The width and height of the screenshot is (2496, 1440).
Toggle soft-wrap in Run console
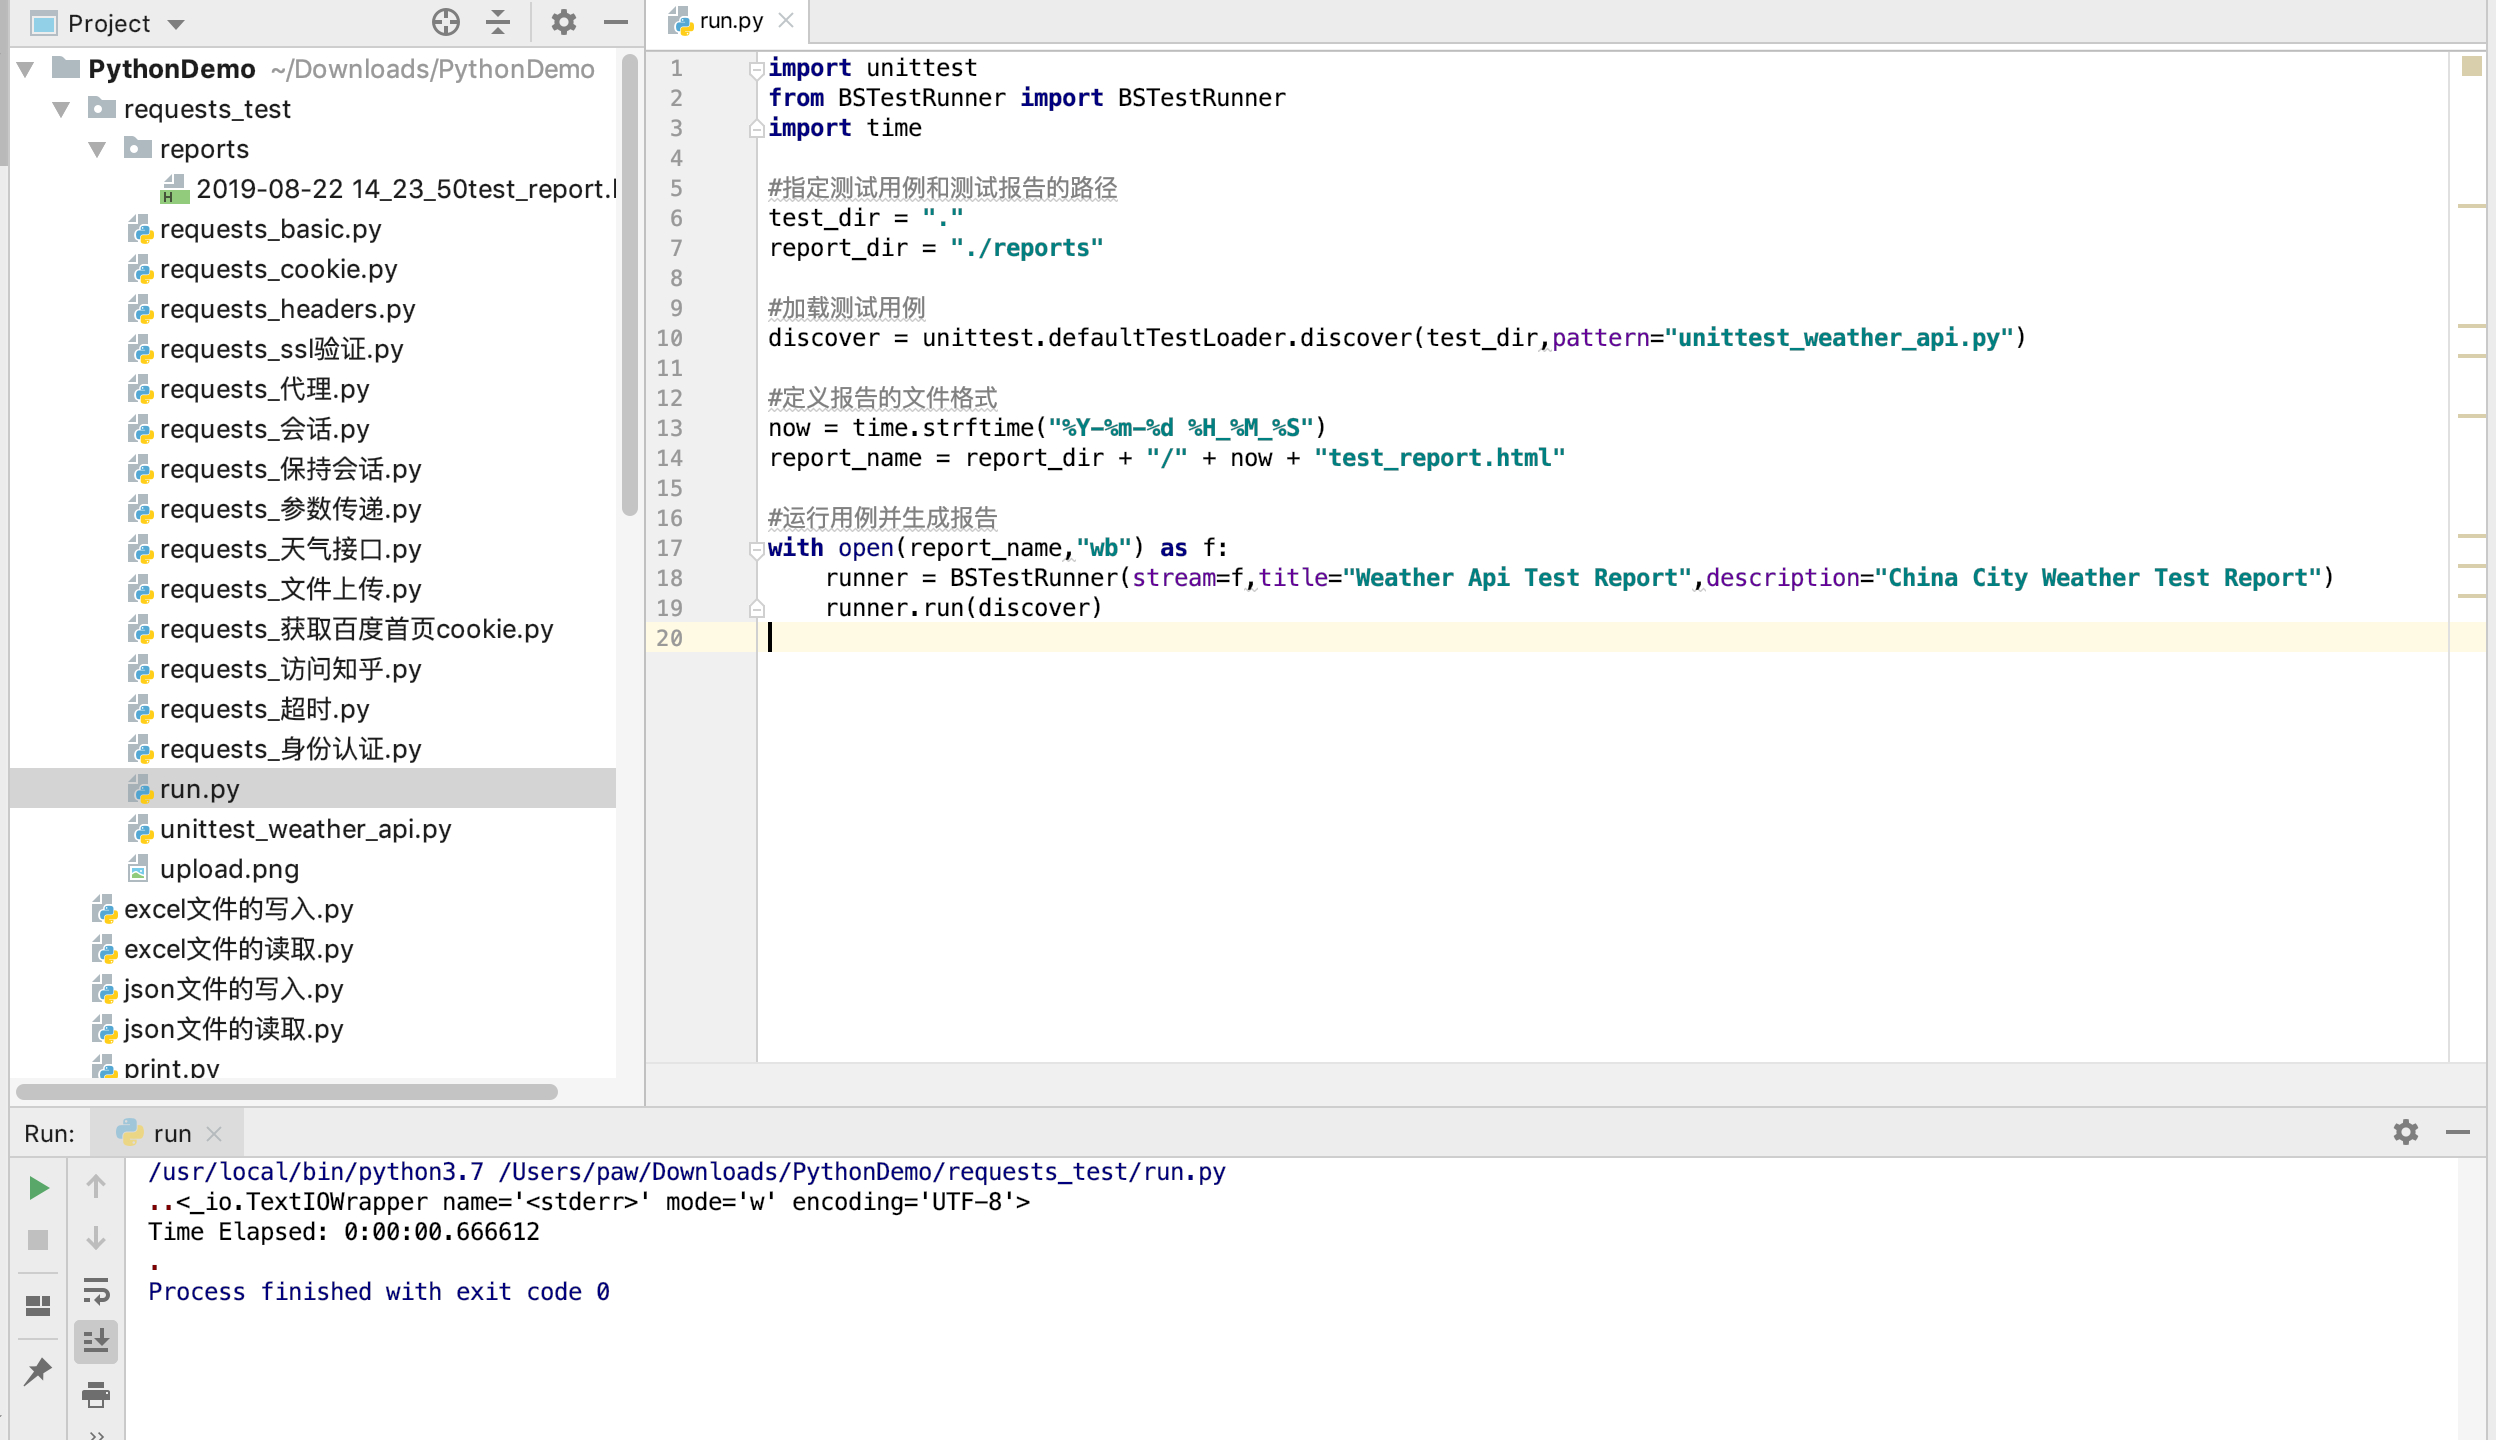96,1291
